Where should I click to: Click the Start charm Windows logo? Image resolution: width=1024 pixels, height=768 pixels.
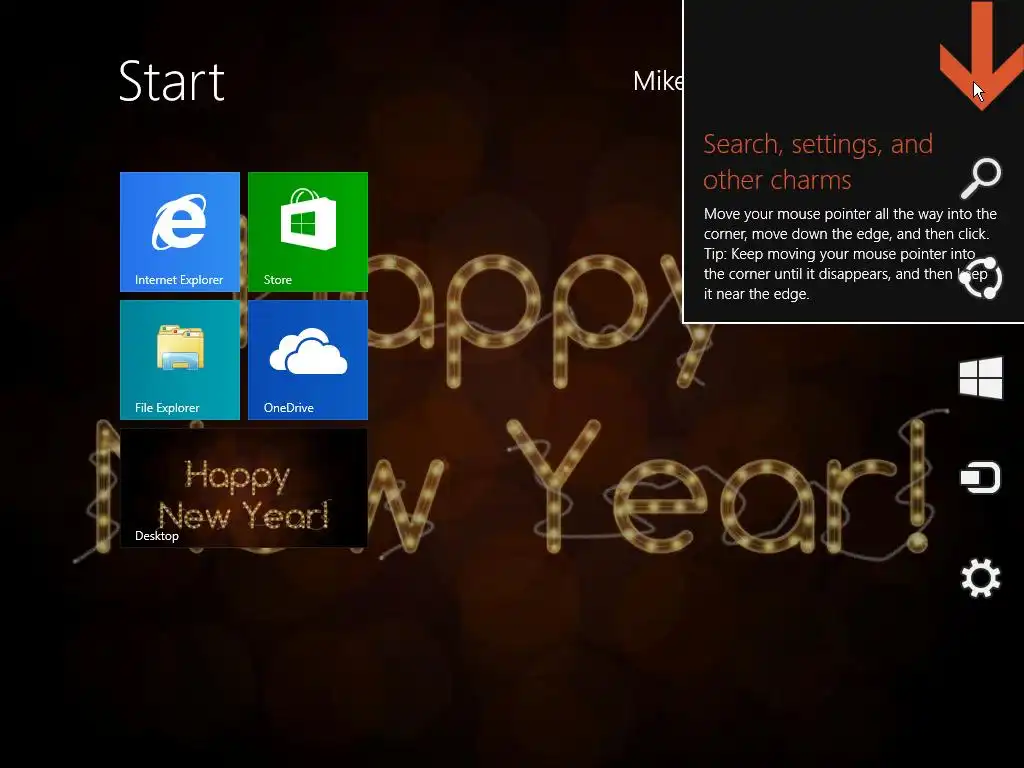[981, 377]
